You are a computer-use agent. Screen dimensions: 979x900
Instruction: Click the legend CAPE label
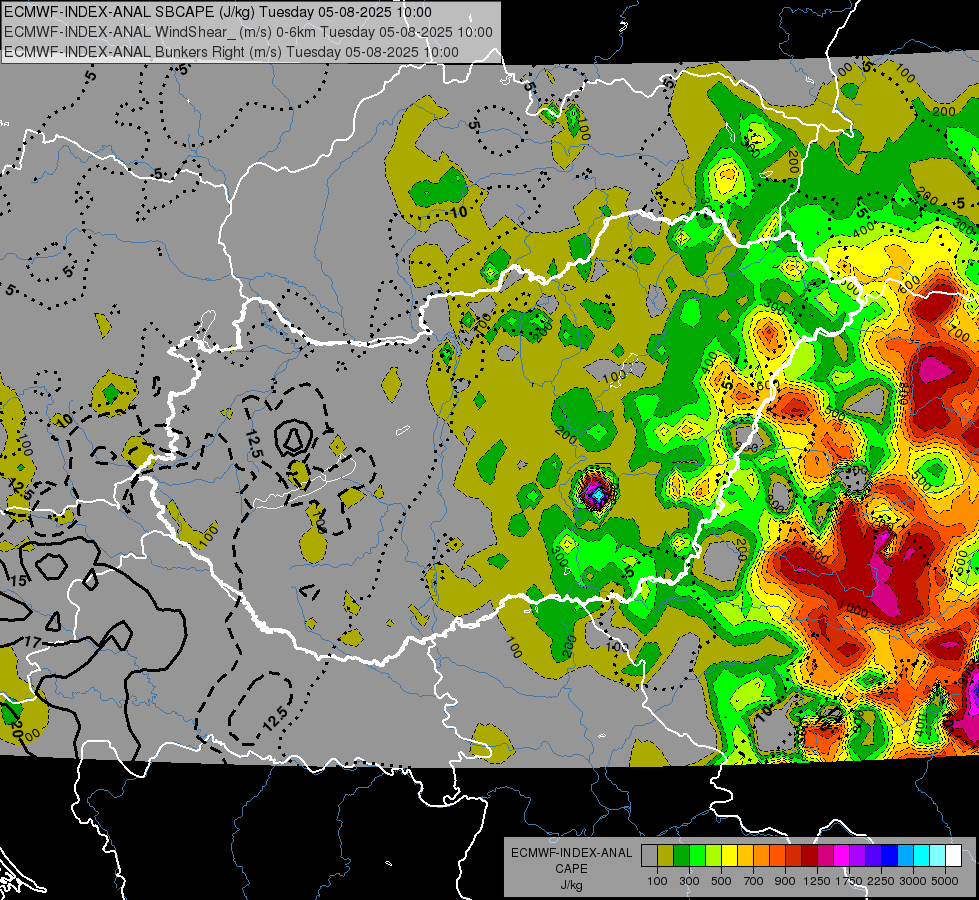(571, 869)
